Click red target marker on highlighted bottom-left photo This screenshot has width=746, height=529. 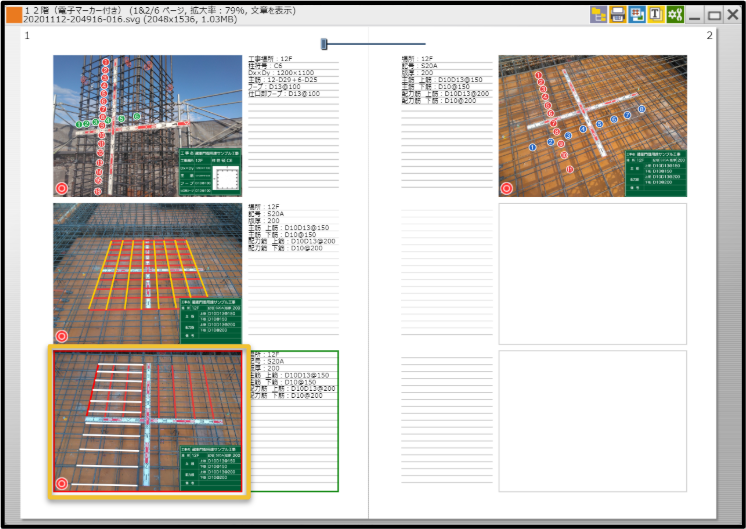point(62,484)
